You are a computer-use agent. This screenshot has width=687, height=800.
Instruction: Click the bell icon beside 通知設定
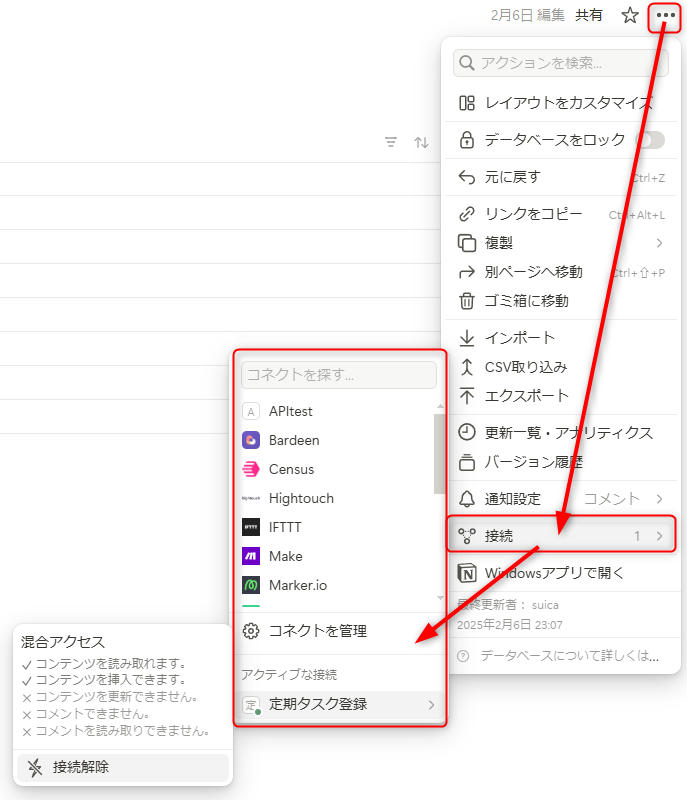pyautogui.click(x=467, y=498)
